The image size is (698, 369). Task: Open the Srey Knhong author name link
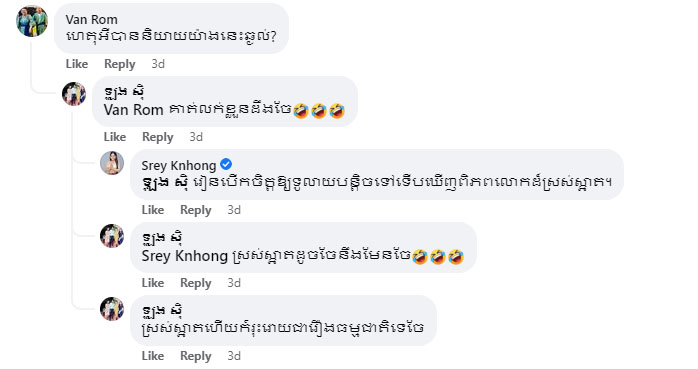tap(179, 166)
